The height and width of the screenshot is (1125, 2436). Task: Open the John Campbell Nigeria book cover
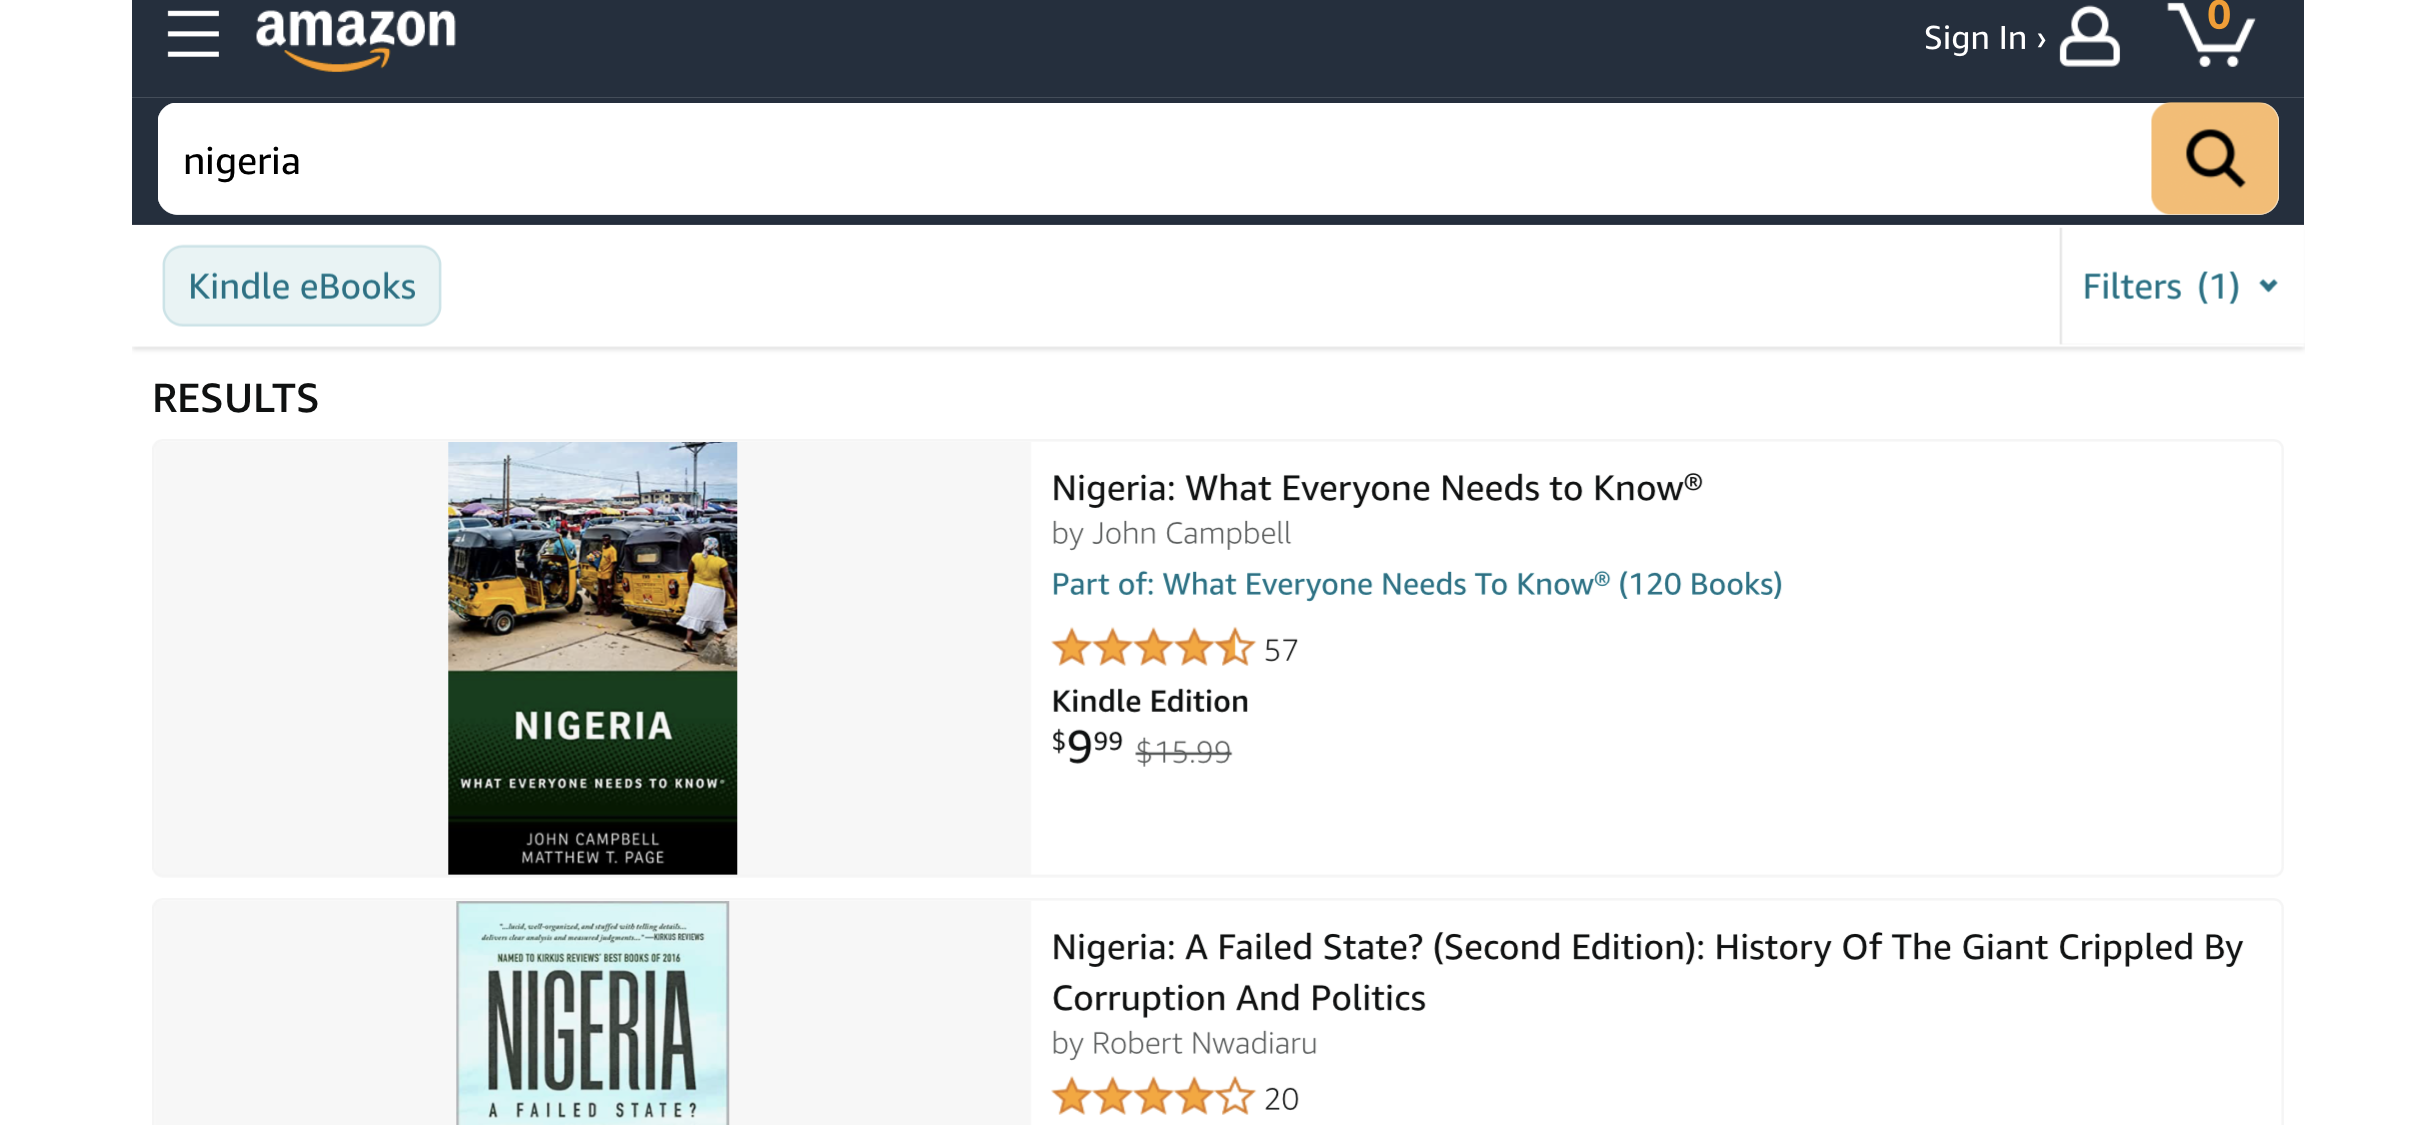pyautogui.click(x=592, y=658)
